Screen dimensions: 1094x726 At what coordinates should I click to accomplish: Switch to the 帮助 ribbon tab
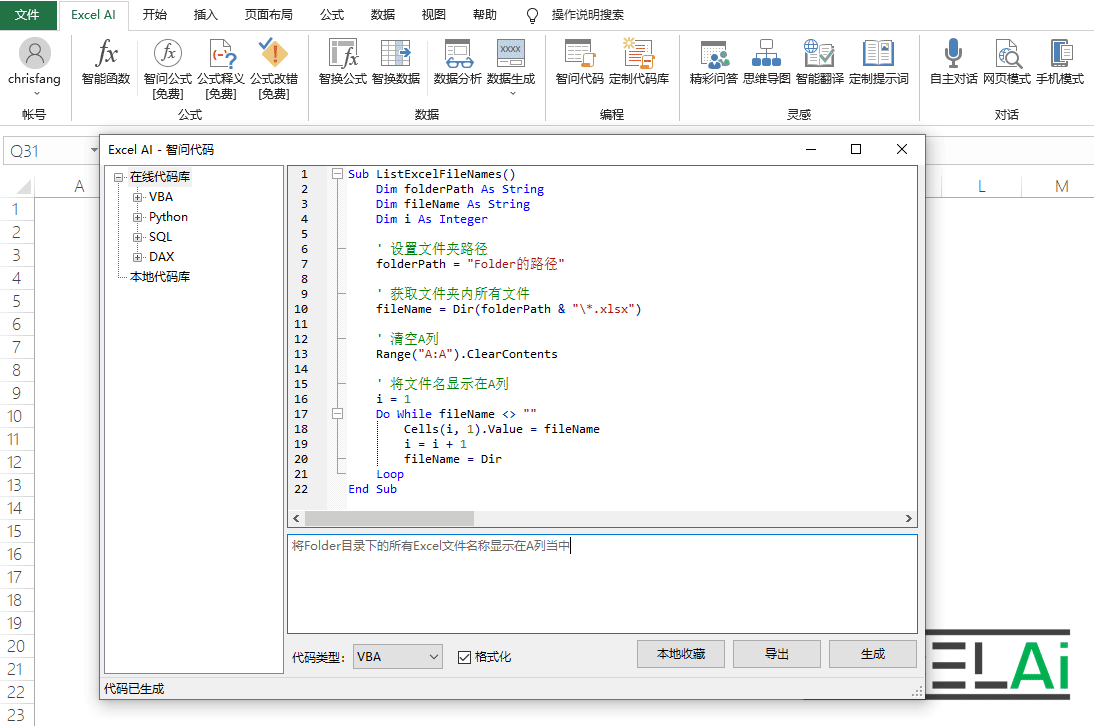[485, 15]
